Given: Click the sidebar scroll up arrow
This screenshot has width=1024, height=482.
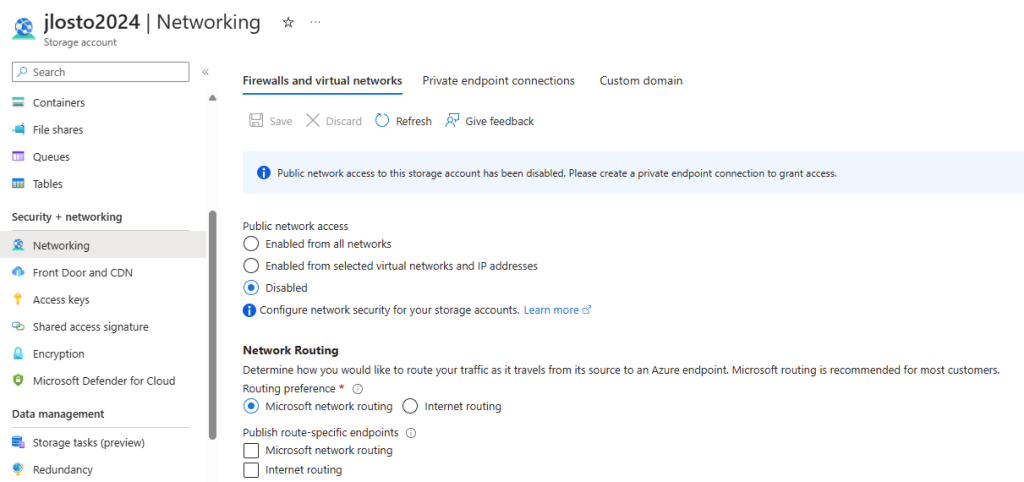Looking at the screenshot, I should [x=212, y=99].
